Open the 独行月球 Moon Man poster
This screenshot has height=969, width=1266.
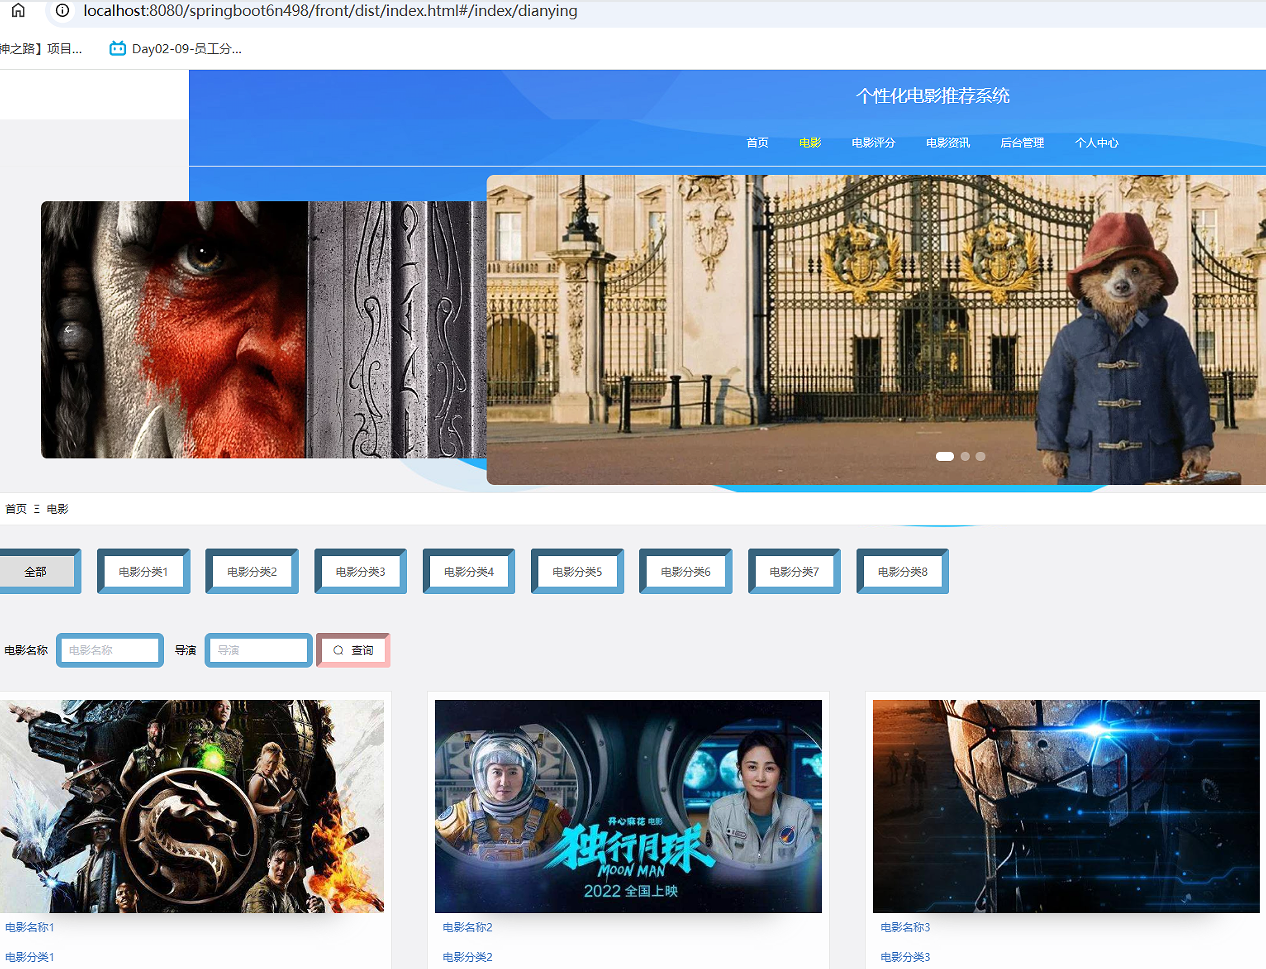[628, 806]
